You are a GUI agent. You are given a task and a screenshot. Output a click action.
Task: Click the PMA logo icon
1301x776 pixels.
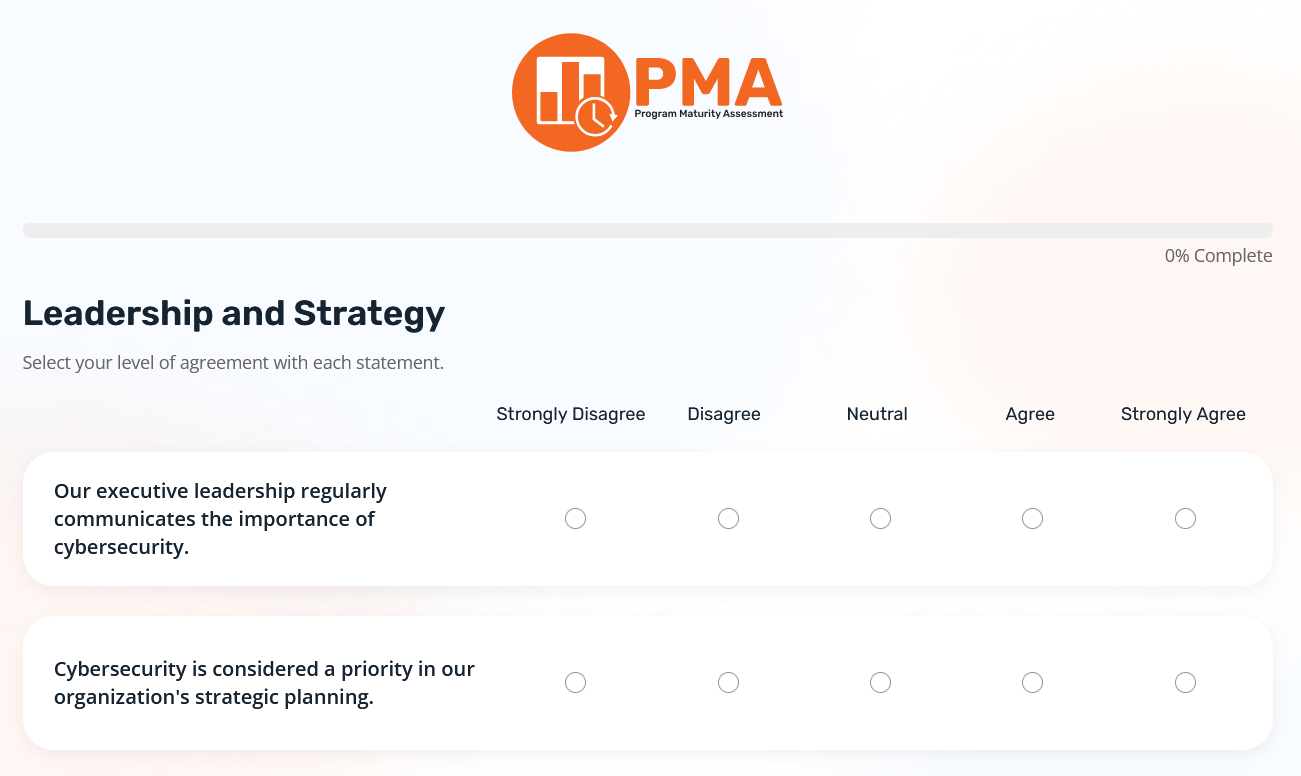pyautogui.click(x=570, y=91)
